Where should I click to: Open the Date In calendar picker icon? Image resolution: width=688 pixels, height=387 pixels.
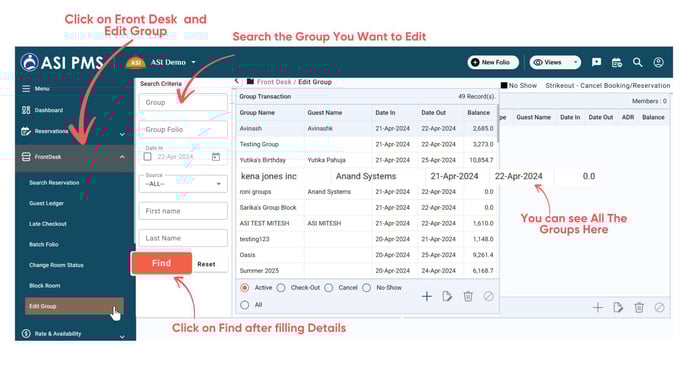point(216,157)
